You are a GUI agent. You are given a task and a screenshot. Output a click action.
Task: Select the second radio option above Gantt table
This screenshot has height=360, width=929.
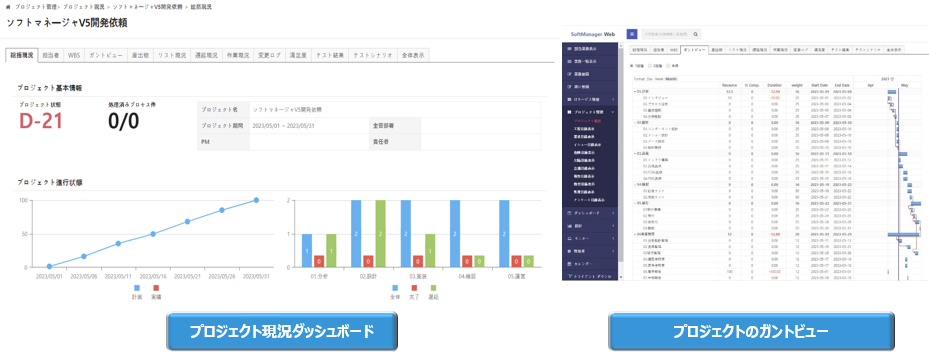[650, 66]
